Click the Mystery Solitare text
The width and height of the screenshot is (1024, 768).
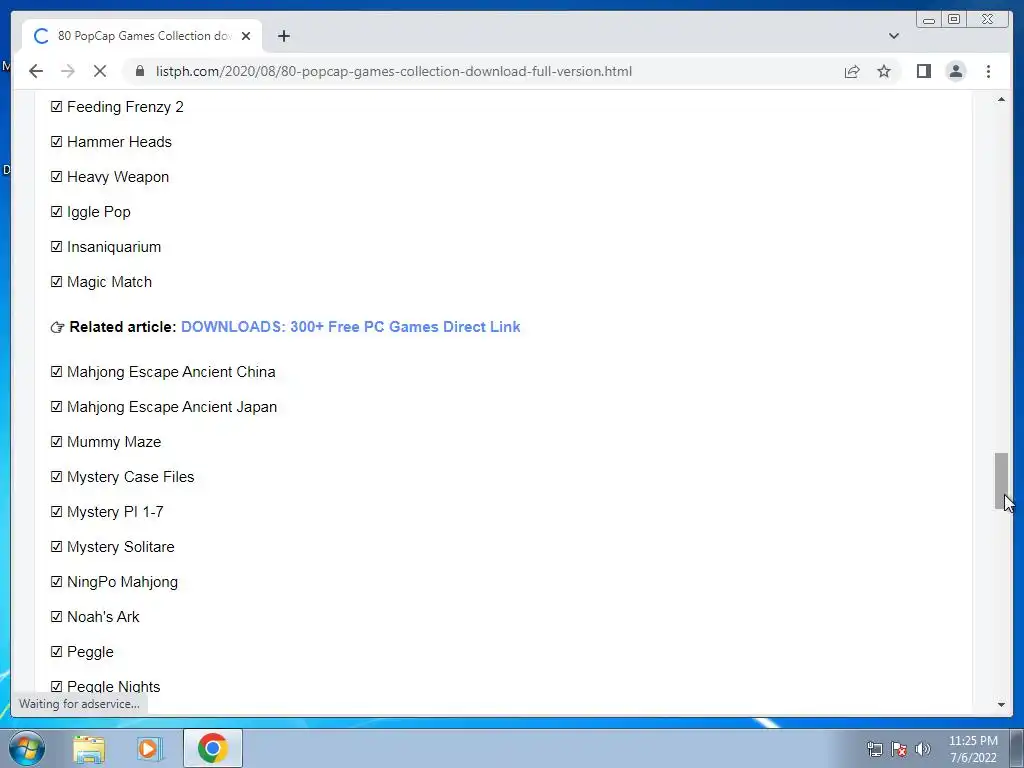click(121, 547)
